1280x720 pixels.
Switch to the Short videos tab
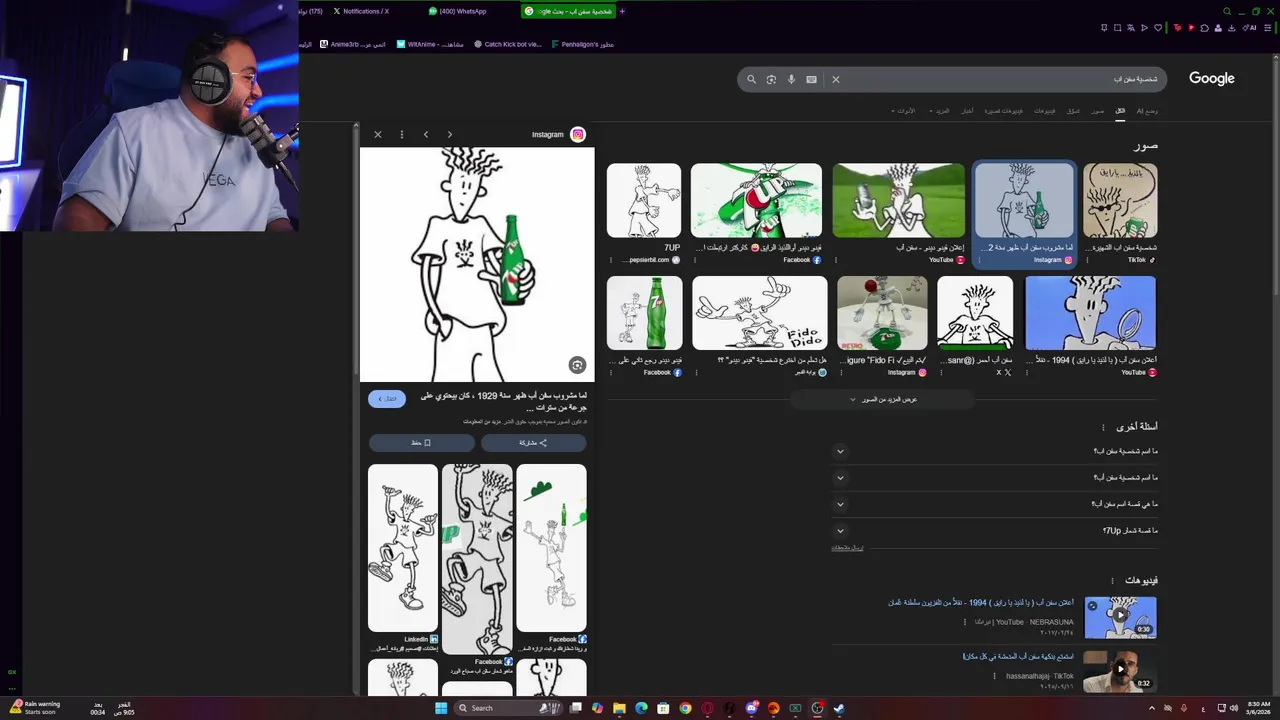point(1003,111)
